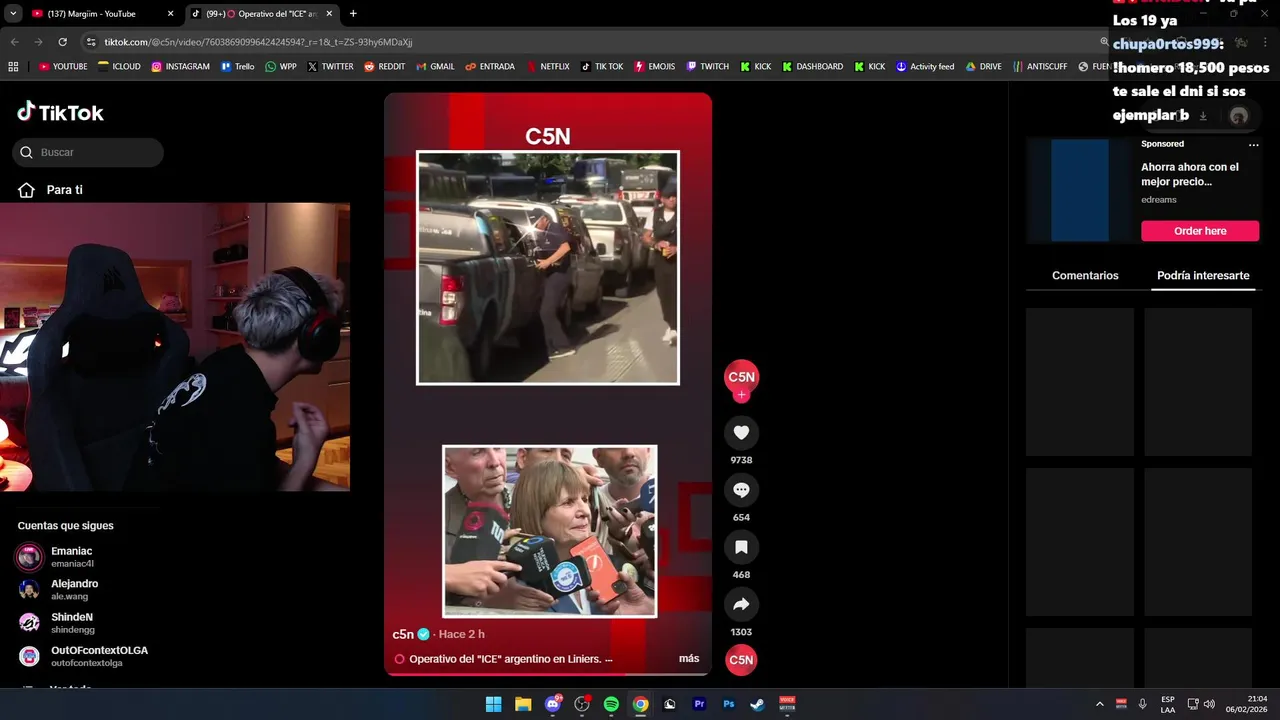Image resolution: width=1280 pixels, height=720 pixels.
Task: Open the EMOJIS bookmark
Action: pos(655,67)
